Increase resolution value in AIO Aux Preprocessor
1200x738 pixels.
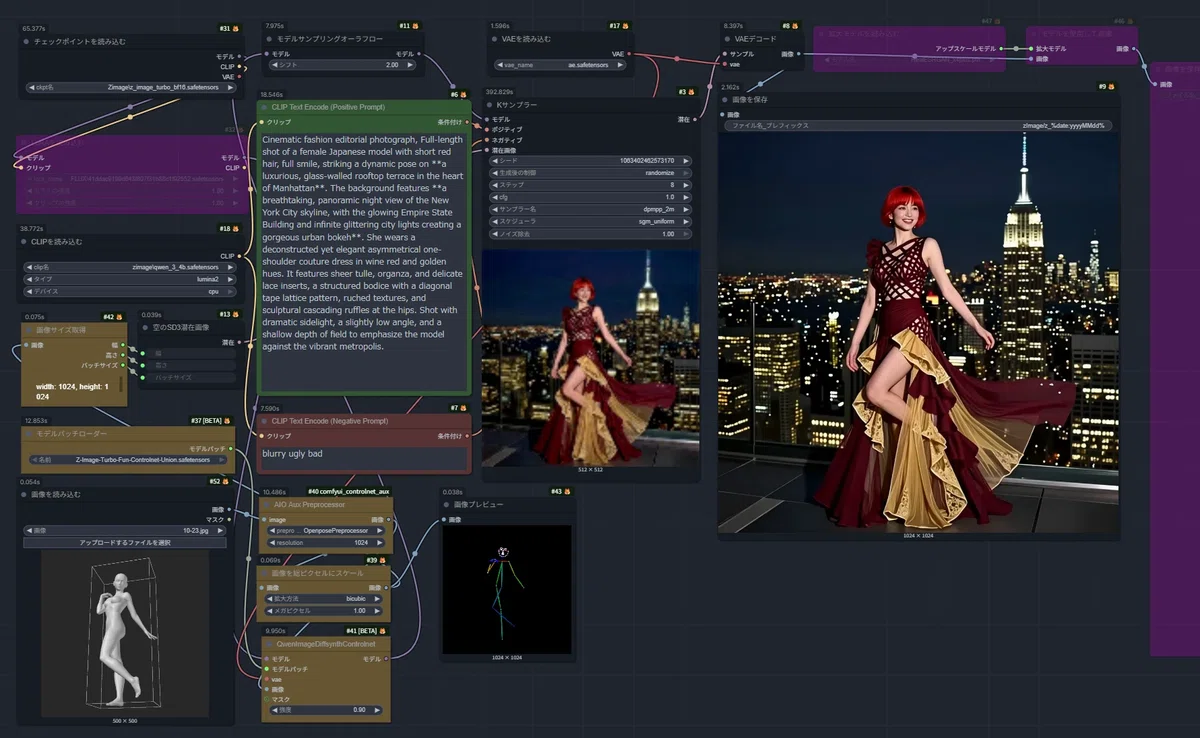click(x=382, y=543)
